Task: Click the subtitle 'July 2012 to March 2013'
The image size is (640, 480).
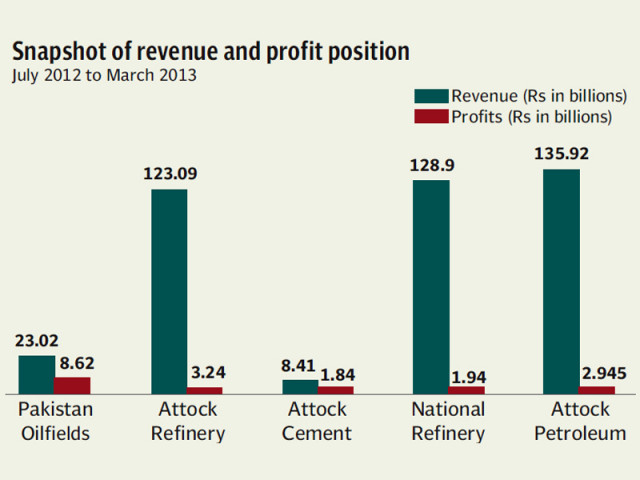Action: coord(104,76)
